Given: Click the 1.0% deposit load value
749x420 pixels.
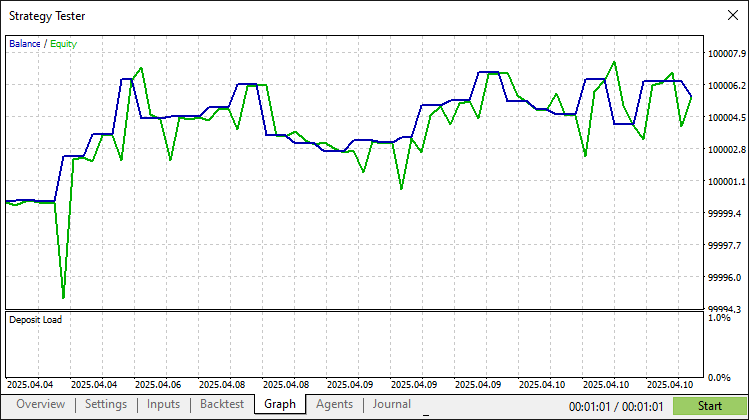Looking at the screenshot, I should tap(719, 318).
